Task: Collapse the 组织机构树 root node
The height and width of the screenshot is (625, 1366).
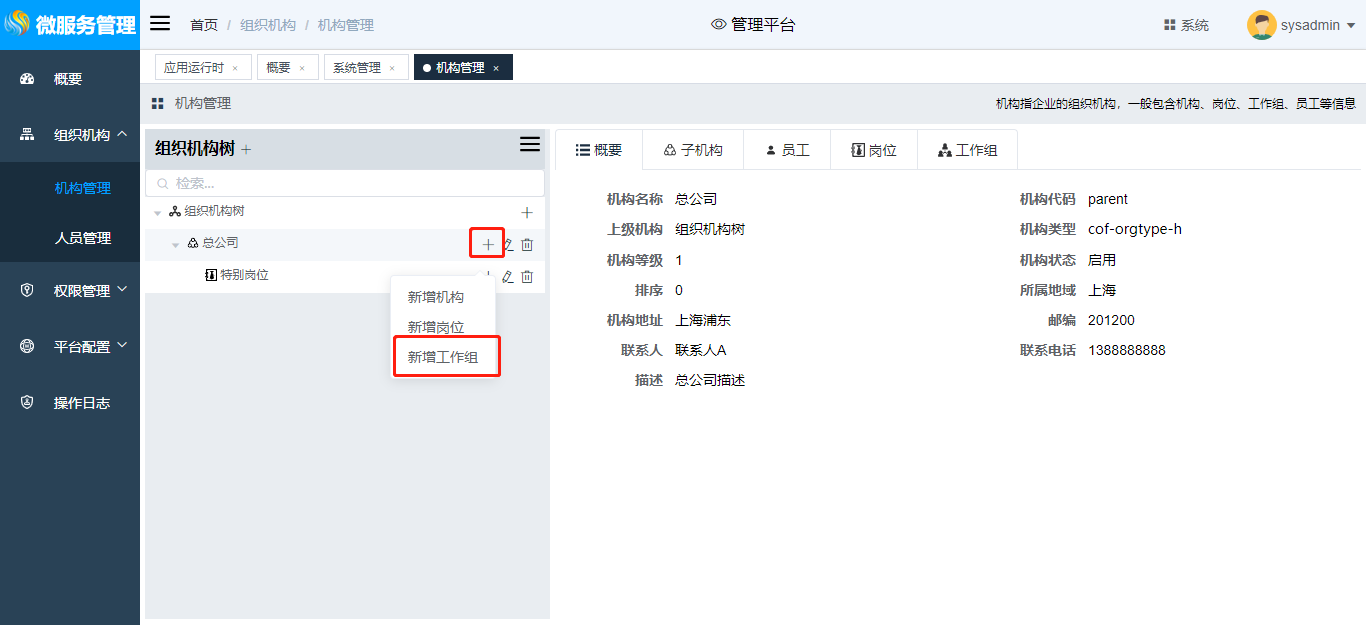Action: [x=158, y=213]
